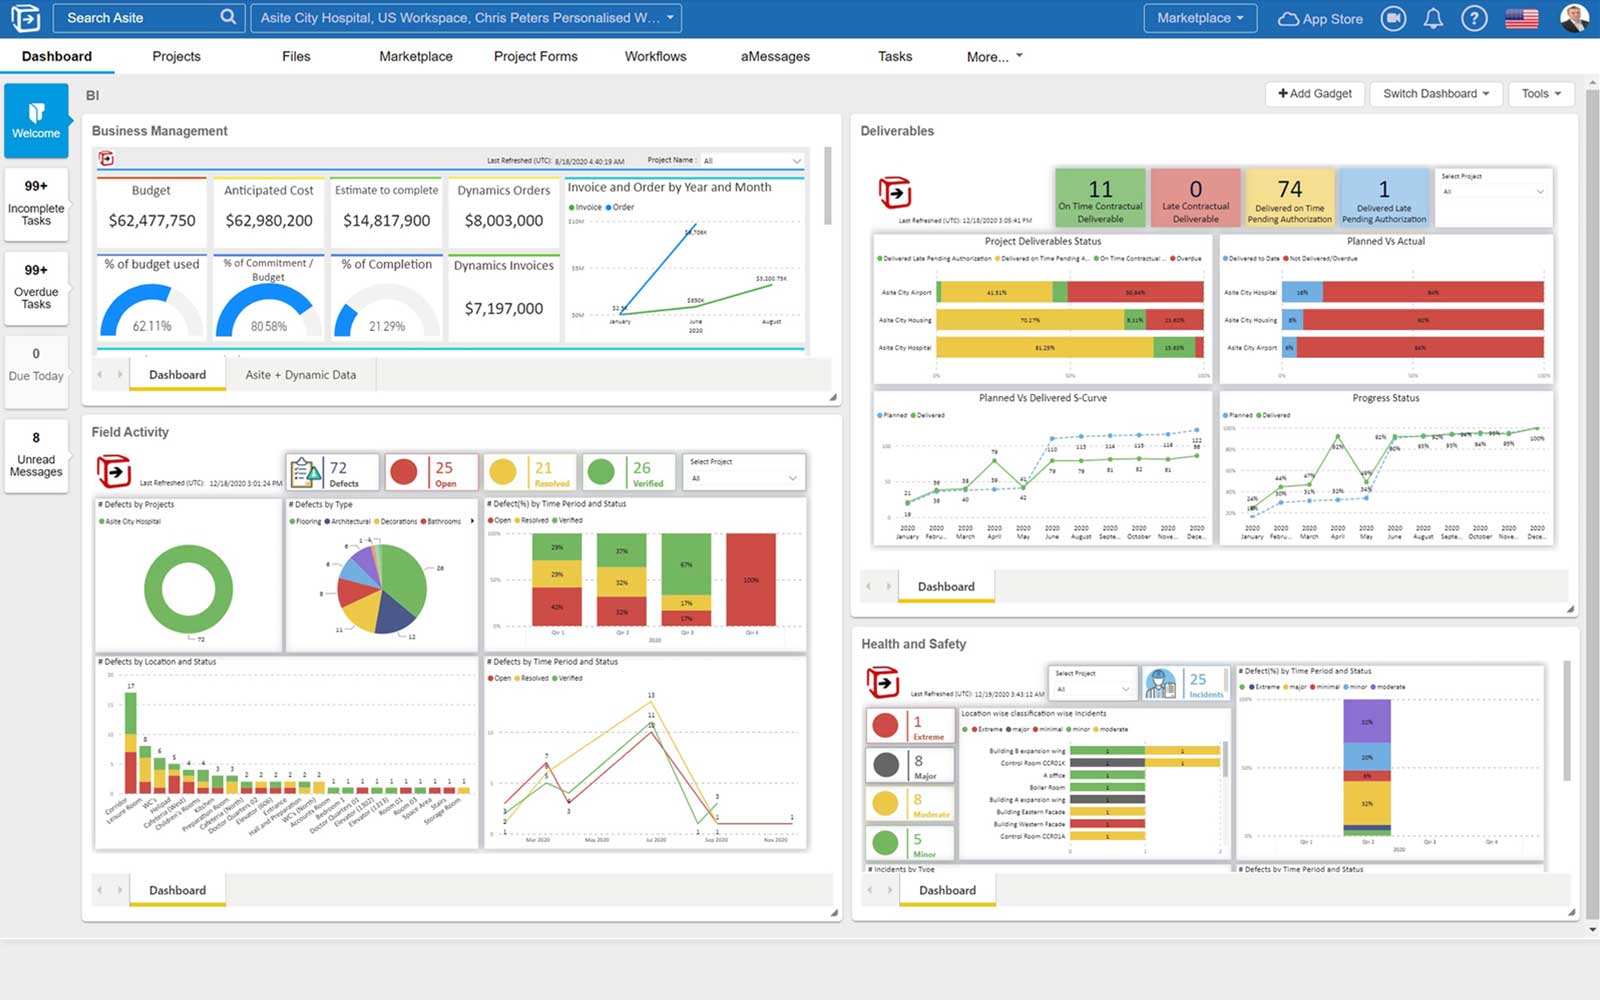Open Select Project dropdown in Field Activity
1600x1000 pixels.
745,478
